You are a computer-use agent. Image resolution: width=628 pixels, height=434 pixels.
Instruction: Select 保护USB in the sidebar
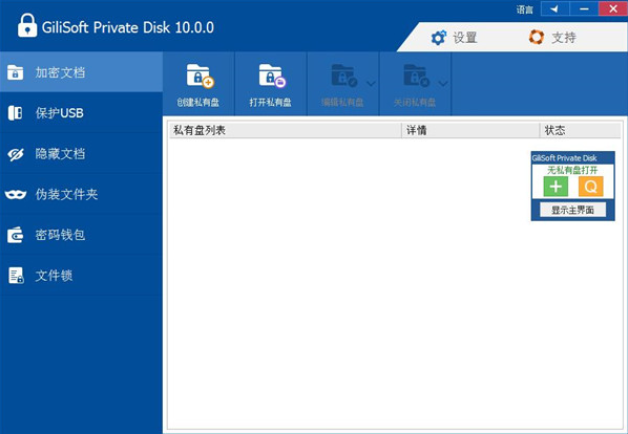click(60, 113)
